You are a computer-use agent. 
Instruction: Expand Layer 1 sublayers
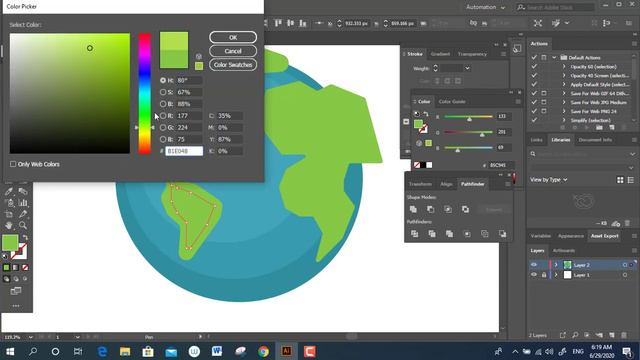tap(556, 275)
